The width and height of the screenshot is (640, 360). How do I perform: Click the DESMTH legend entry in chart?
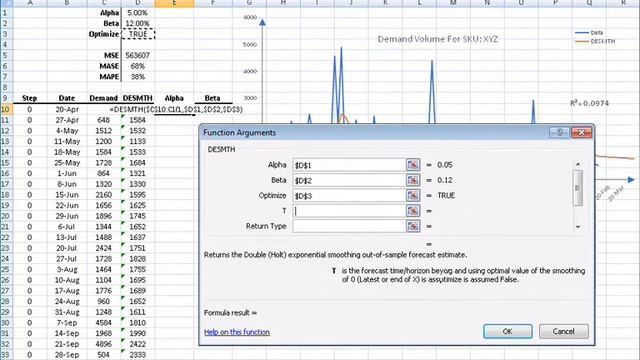pos(595,41)
